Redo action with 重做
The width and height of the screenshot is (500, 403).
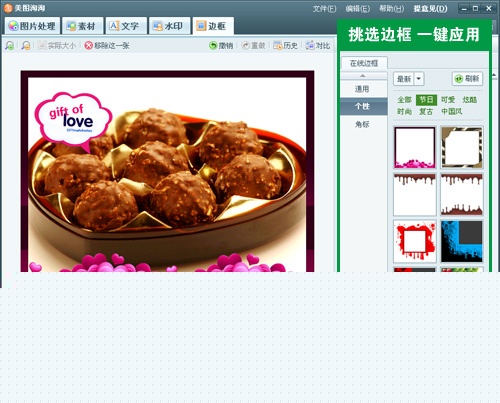254,46
